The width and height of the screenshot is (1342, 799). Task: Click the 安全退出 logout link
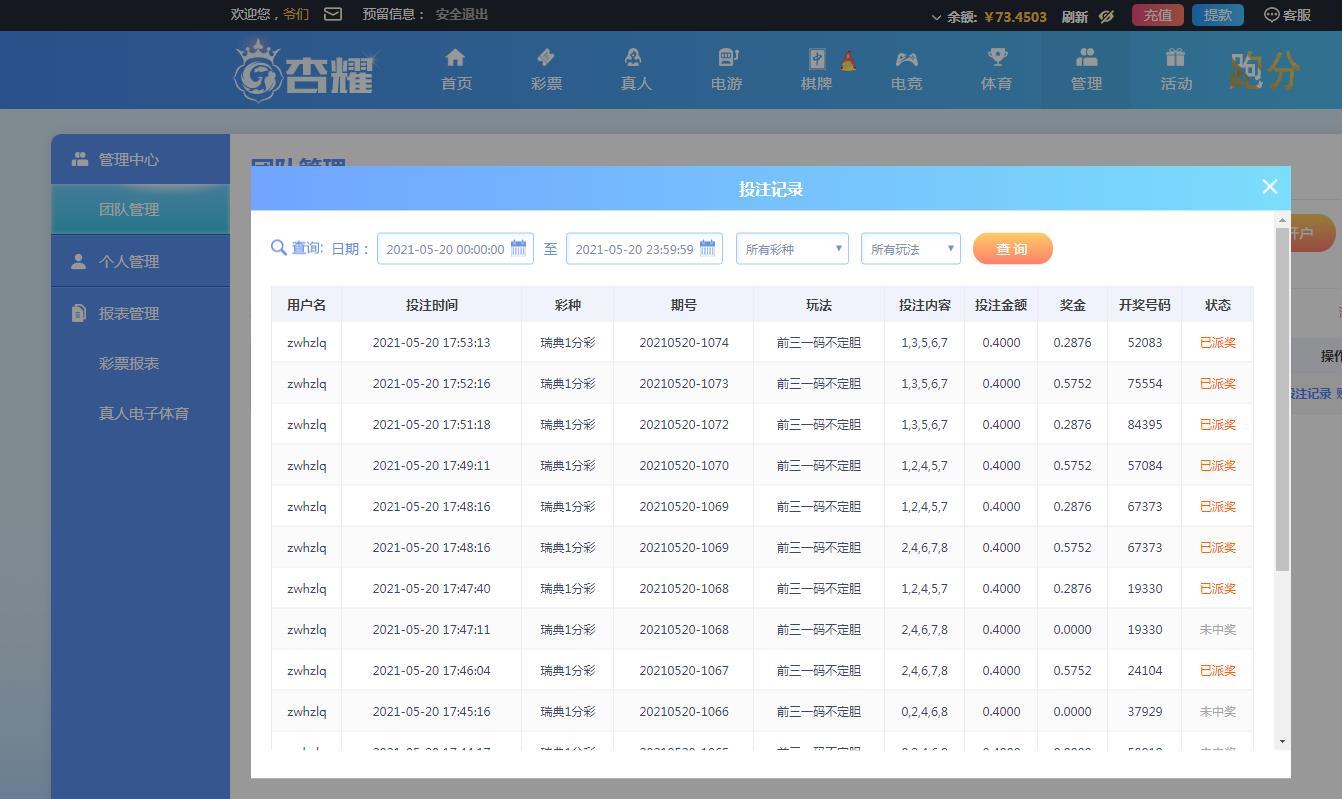(x=462, y=14)
